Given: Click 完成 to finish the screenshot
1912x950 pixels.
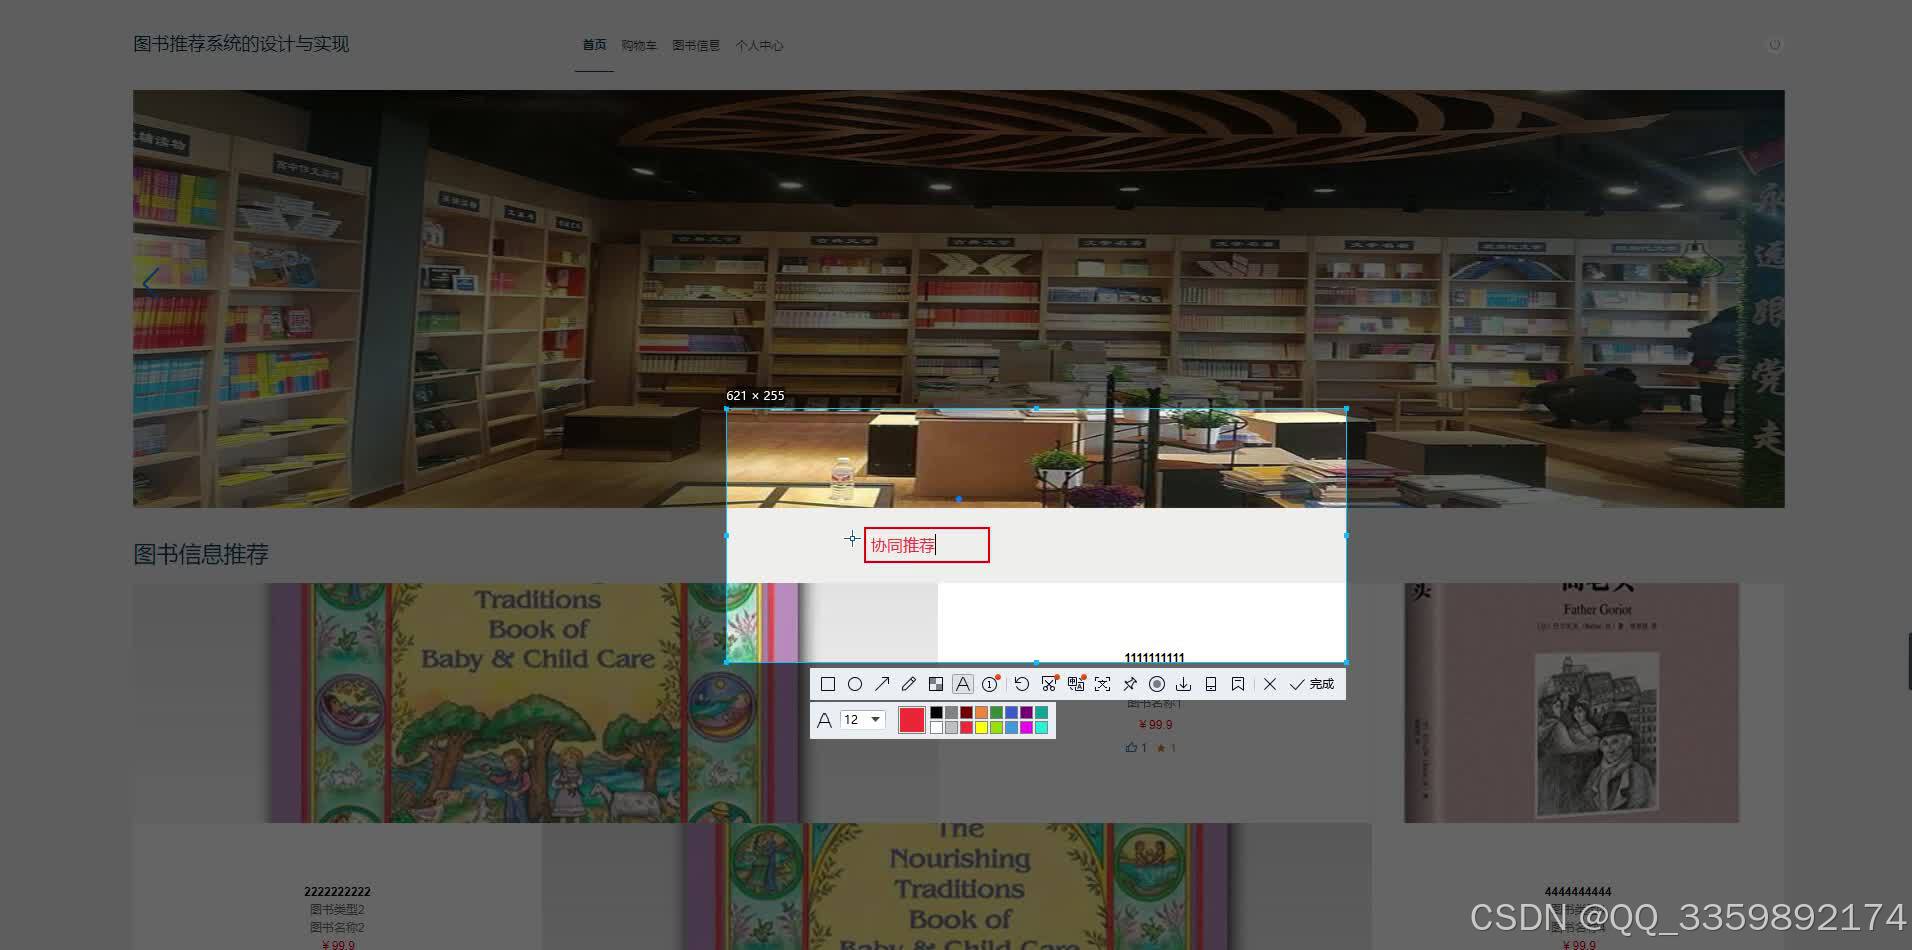Looking at the screenshot, I should 1312,684.
